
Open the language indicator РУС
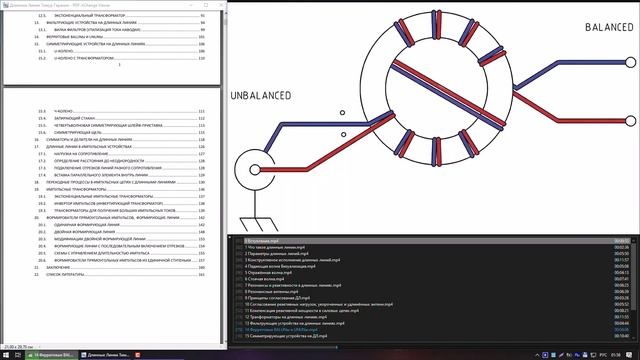pyautogui.click(x=602, y=355)
